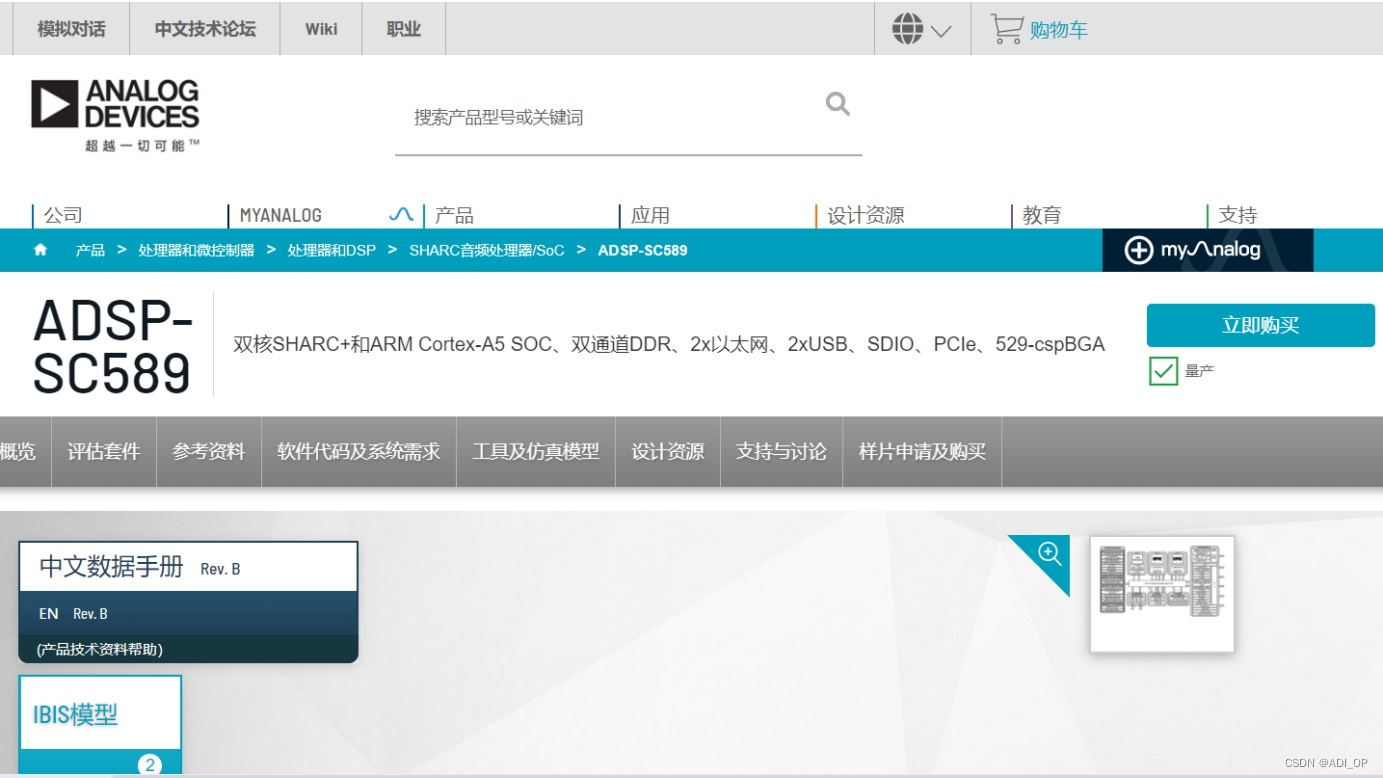This screenshot has width=1383, height=778.
Task: Click the ADSP-SC589 breadcrumb text
Action: pos(643,250)
